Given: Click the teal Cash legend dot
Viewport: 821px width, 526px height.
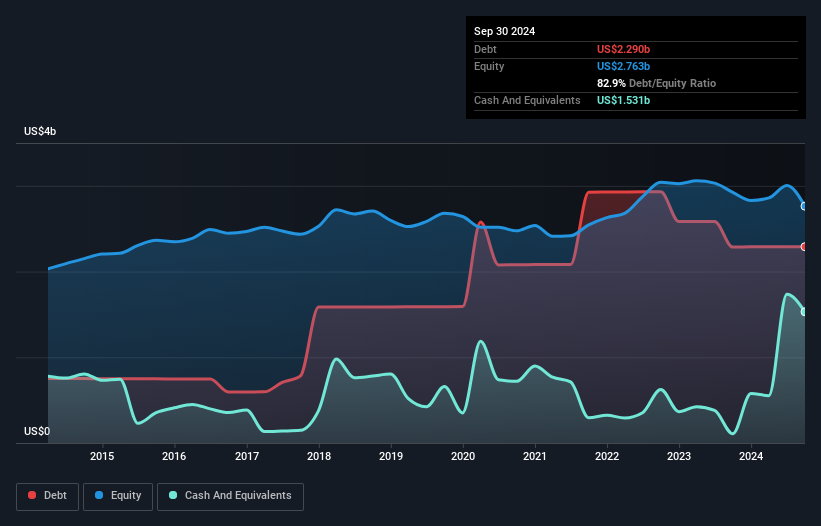Looking at the screenshot, I should [x=173, y=495].
